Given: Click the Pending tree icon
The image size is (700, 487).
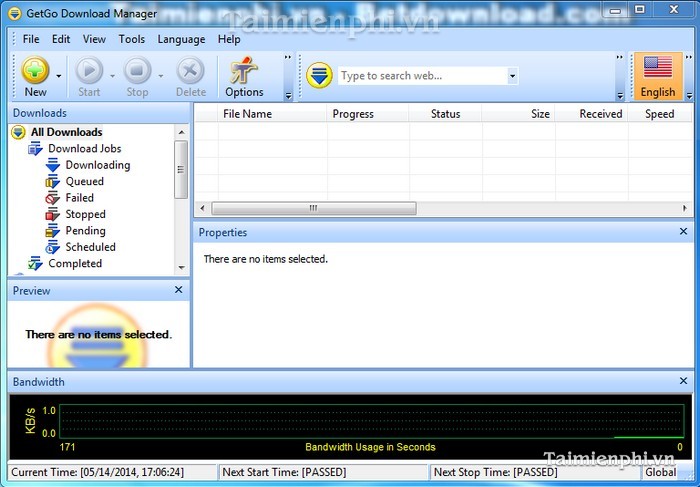Looking at the screenshot, I should 53,231.
